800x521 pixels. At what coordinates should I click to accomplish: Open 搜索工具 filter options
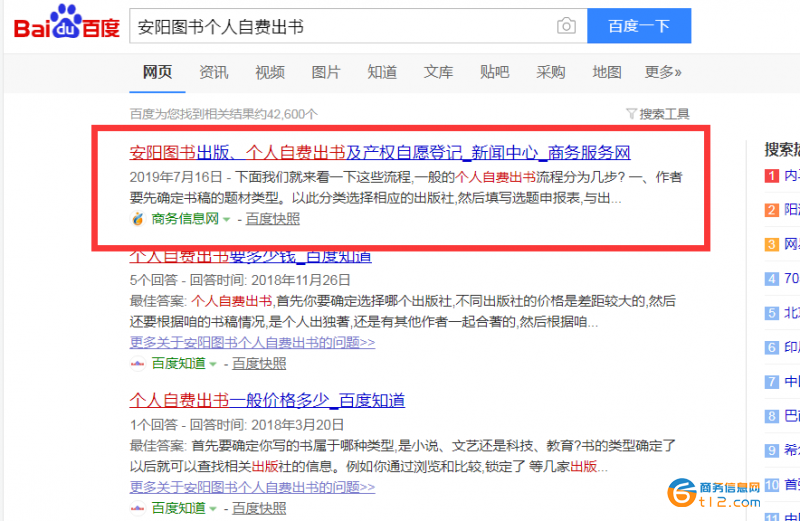point(658,114)
